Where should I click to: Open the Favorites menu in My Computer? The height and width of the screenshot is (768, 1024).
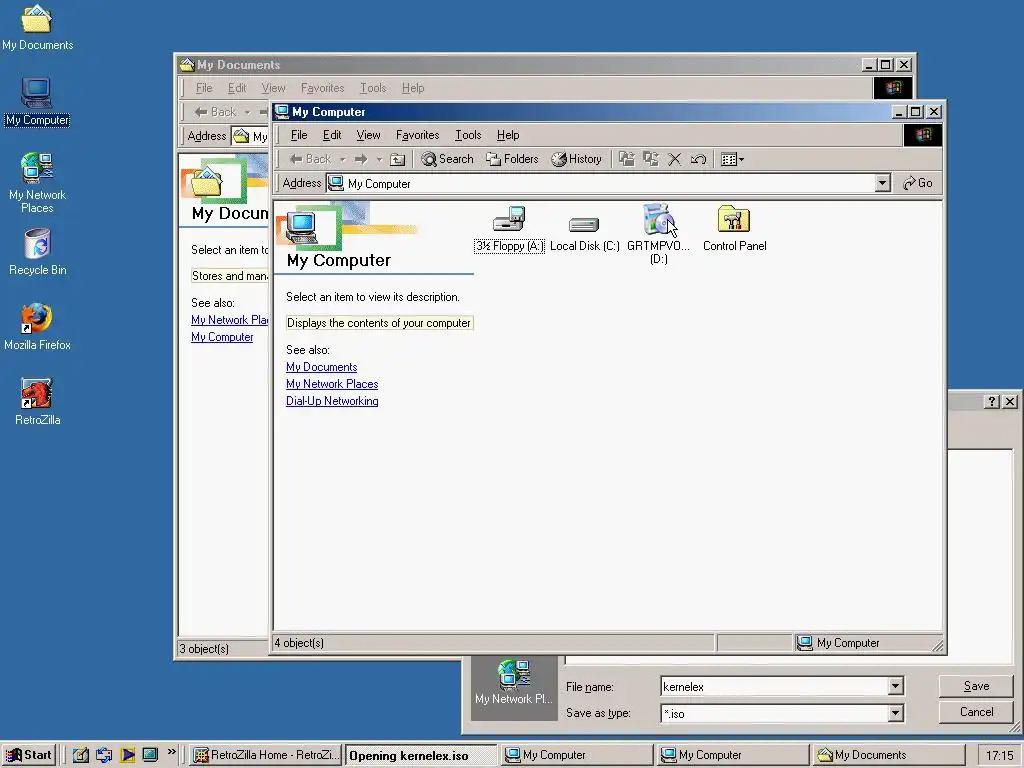click(417, 135)
